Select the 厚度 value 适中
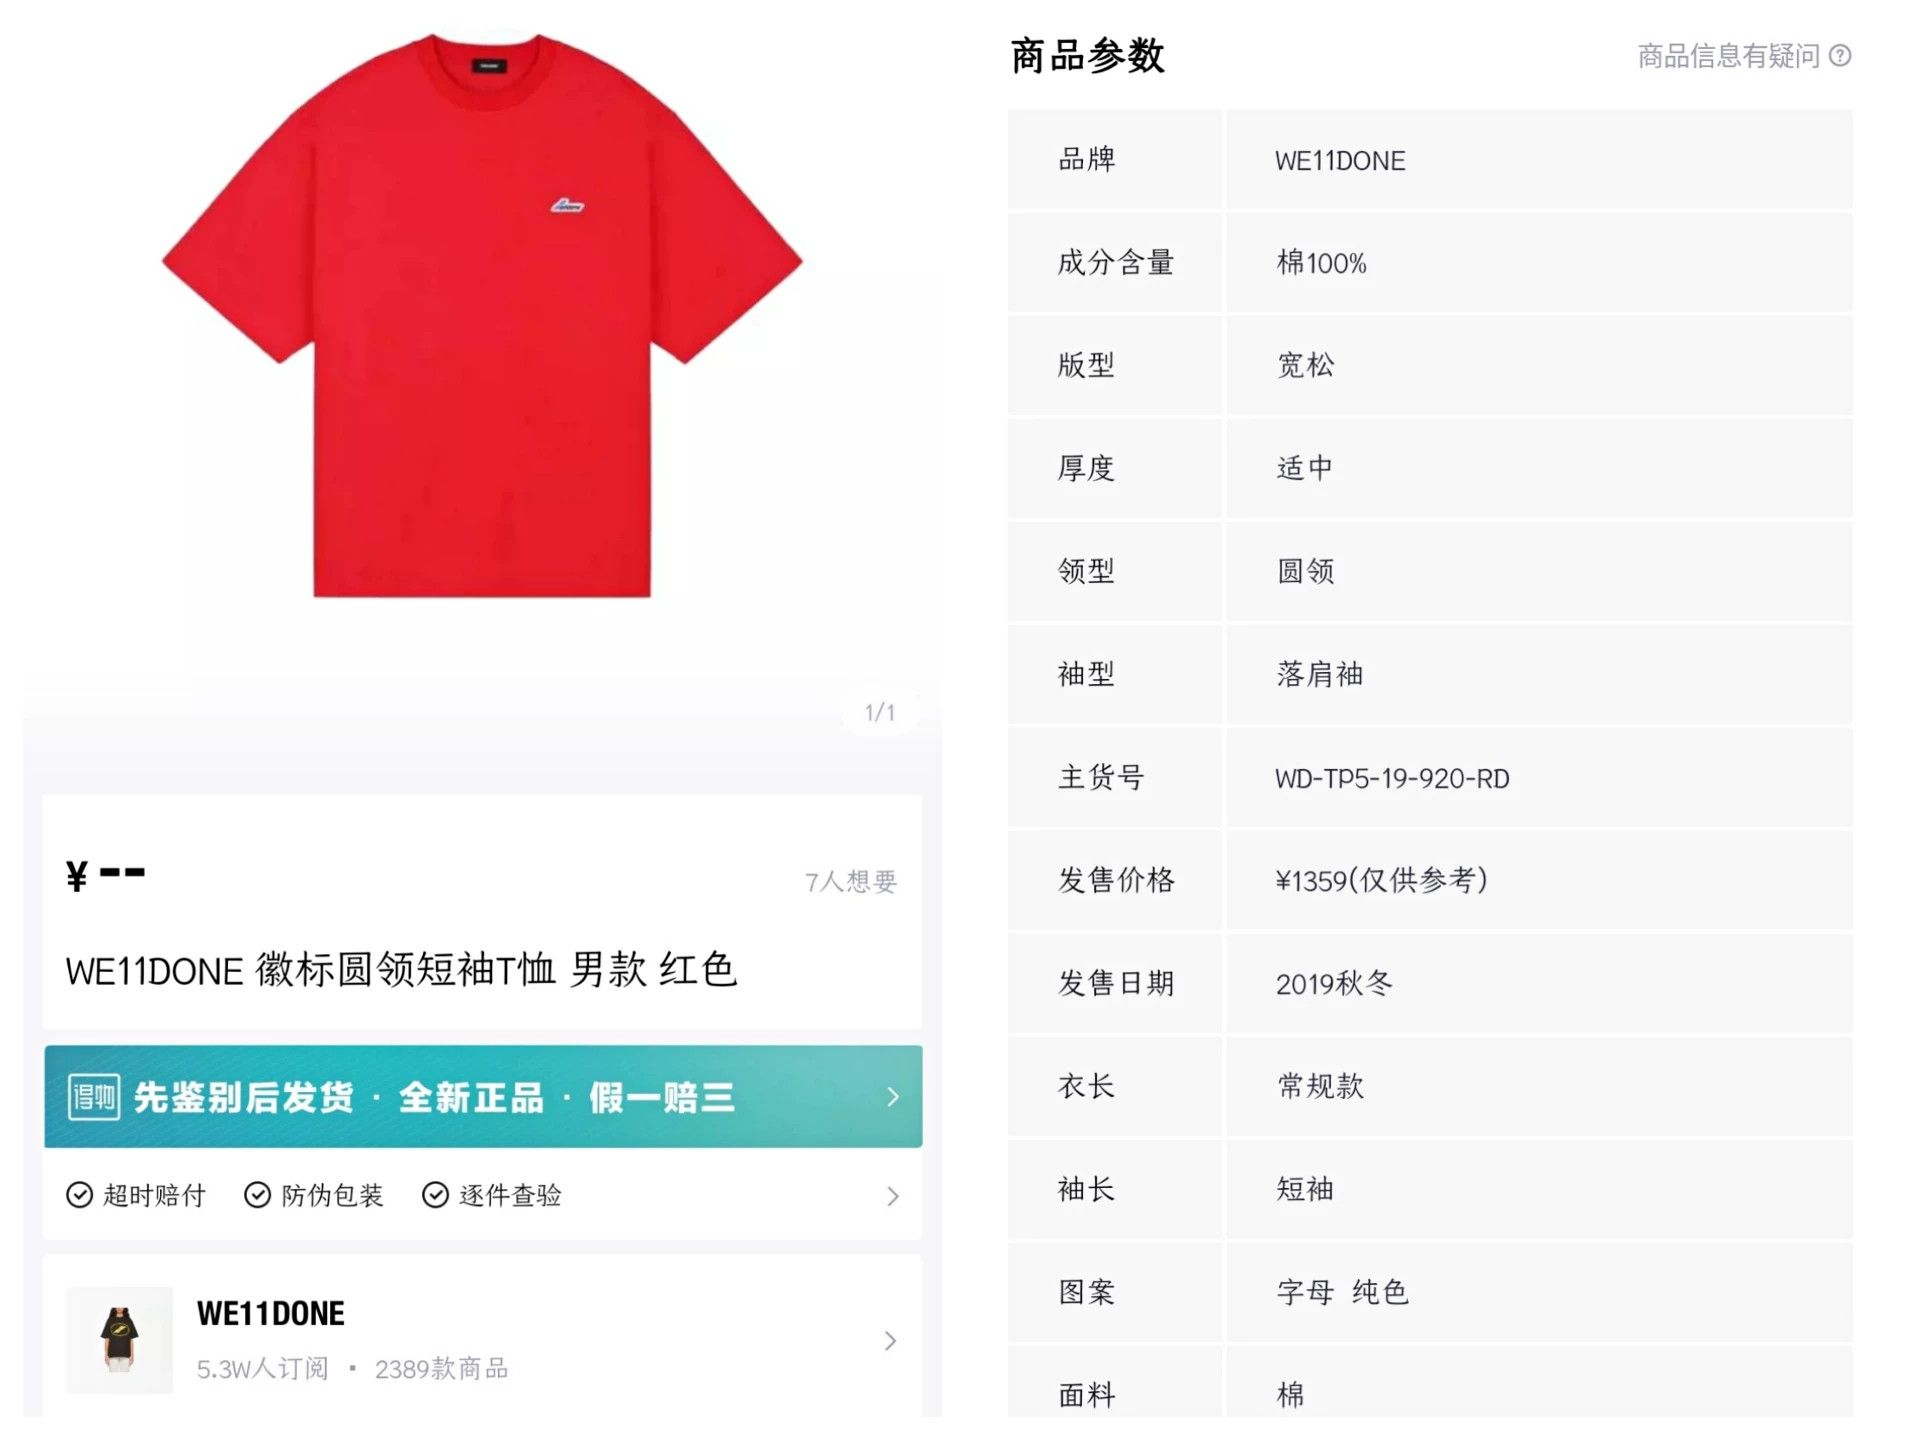 point(1305,468)
